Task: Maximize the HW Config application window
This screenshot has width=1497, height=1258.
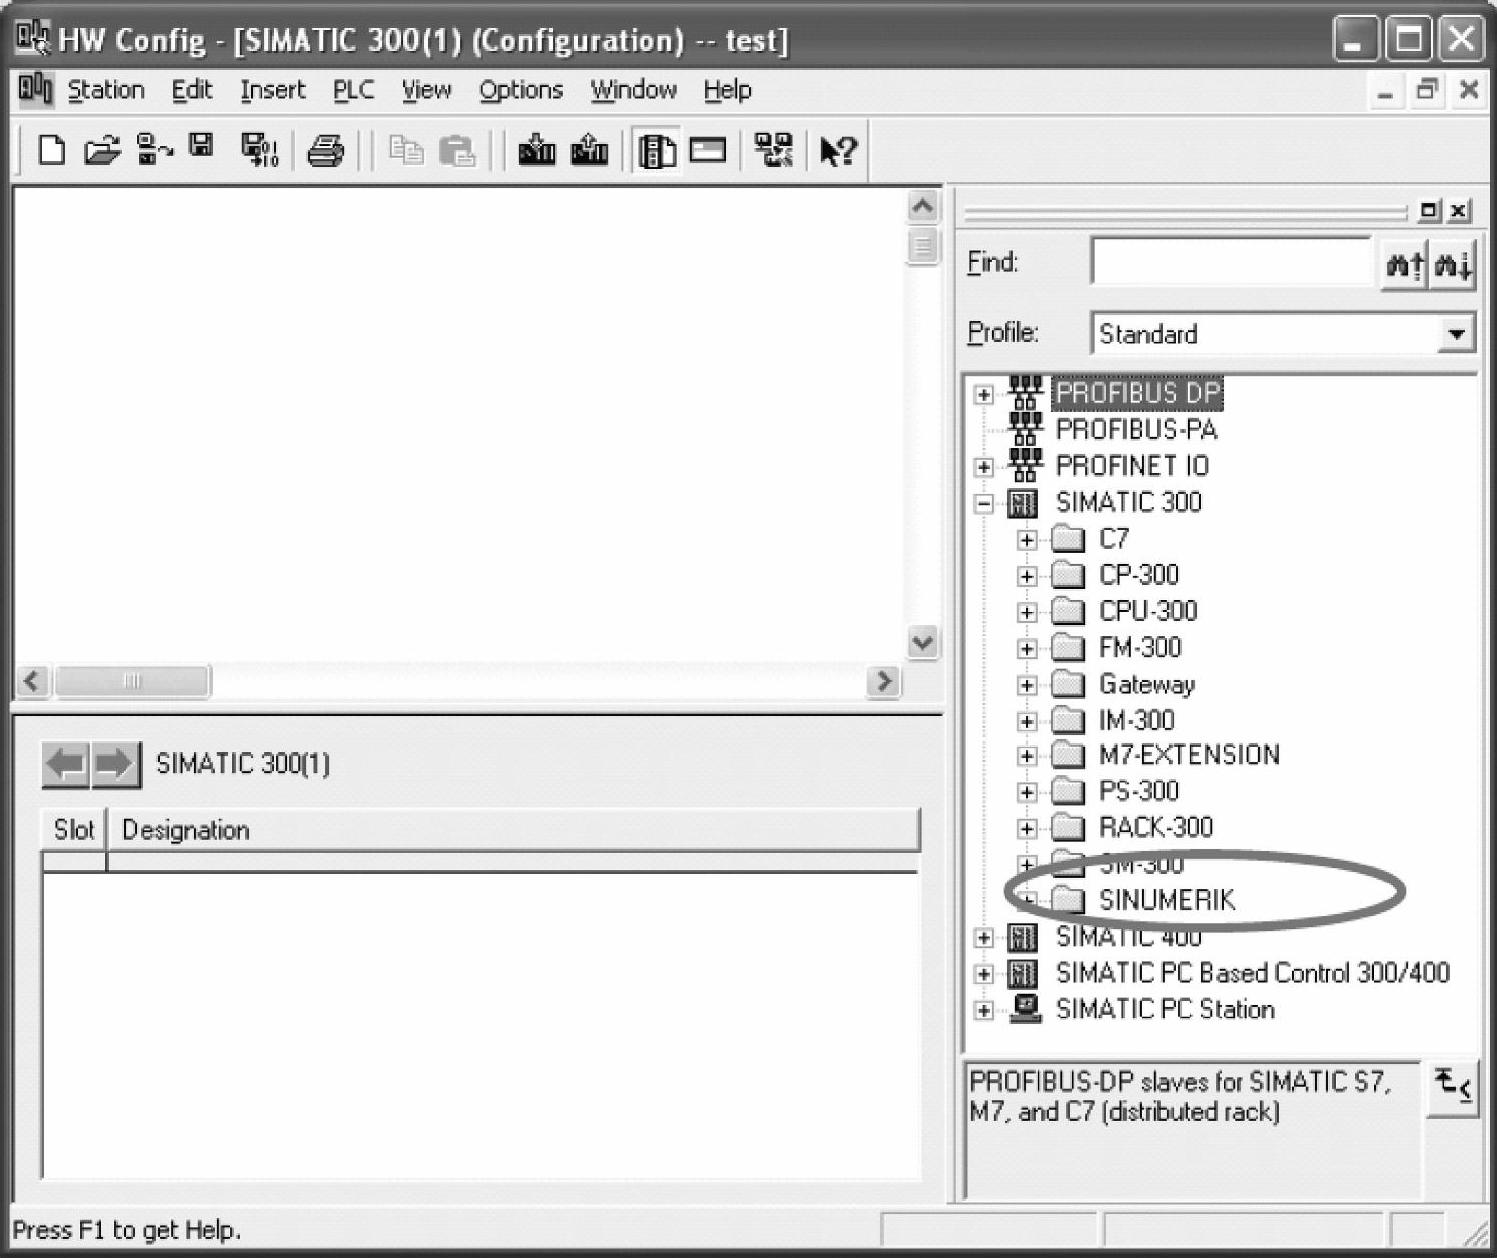Action: 1408,40
